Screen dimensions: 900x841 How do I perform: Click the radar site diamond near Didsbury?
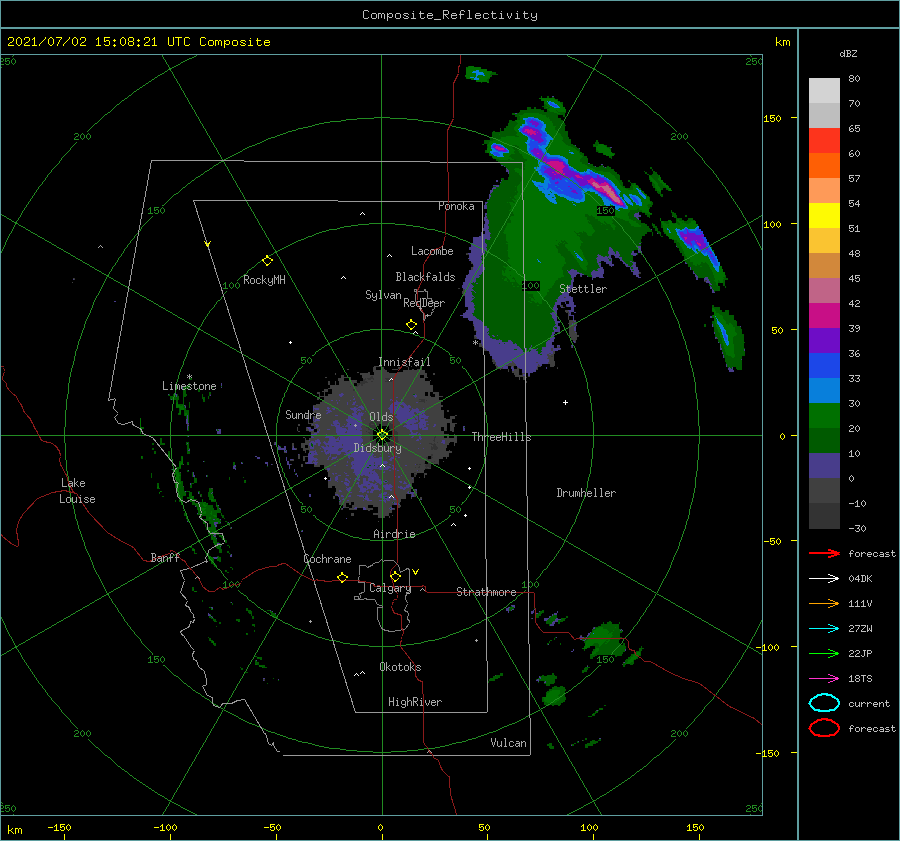(x=382, y=435)
